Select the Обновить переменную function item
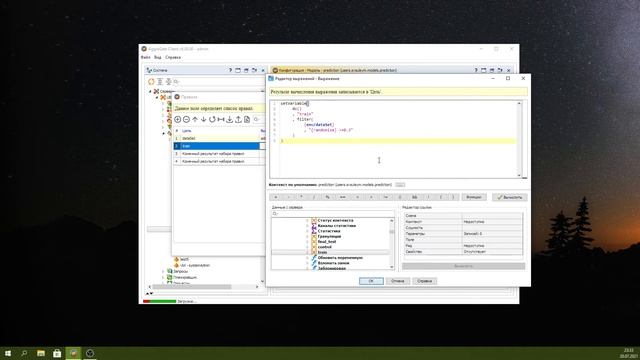 tap(340, 258)
